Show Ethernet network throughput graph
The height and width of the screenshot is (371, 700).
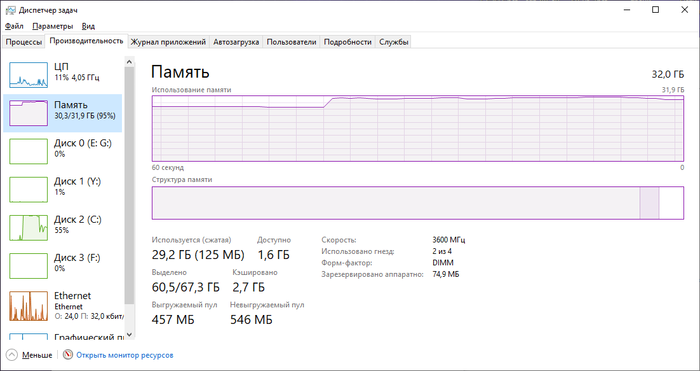62,306
